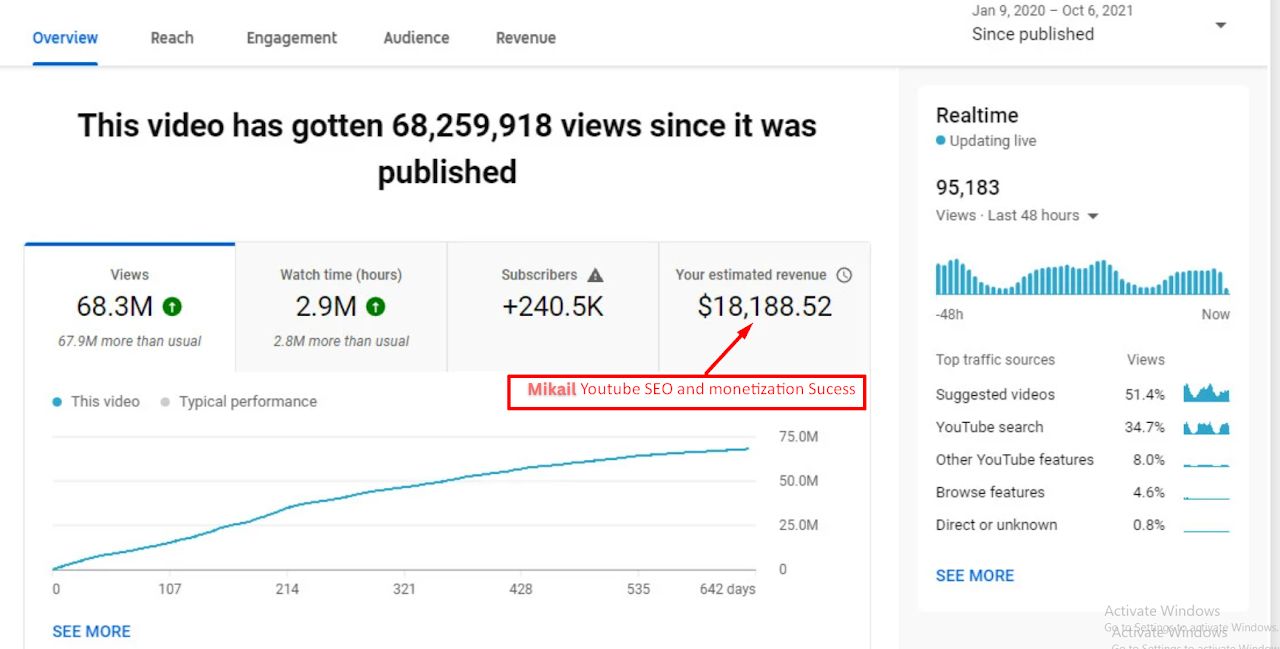Click the warning triangle next to Subscribers
This screenshot has width=1280, height=649.
point(595,275)
